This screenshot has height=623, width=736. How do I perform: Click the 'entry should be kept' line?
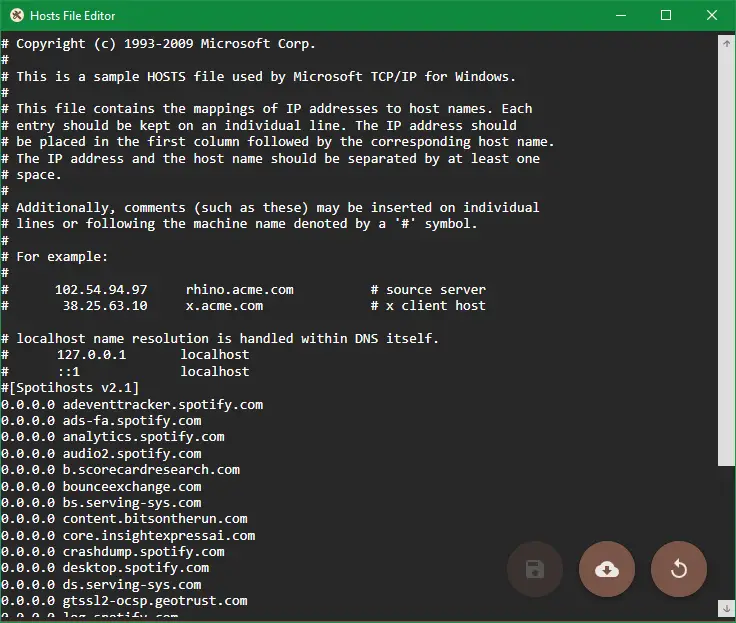[259, 126]
